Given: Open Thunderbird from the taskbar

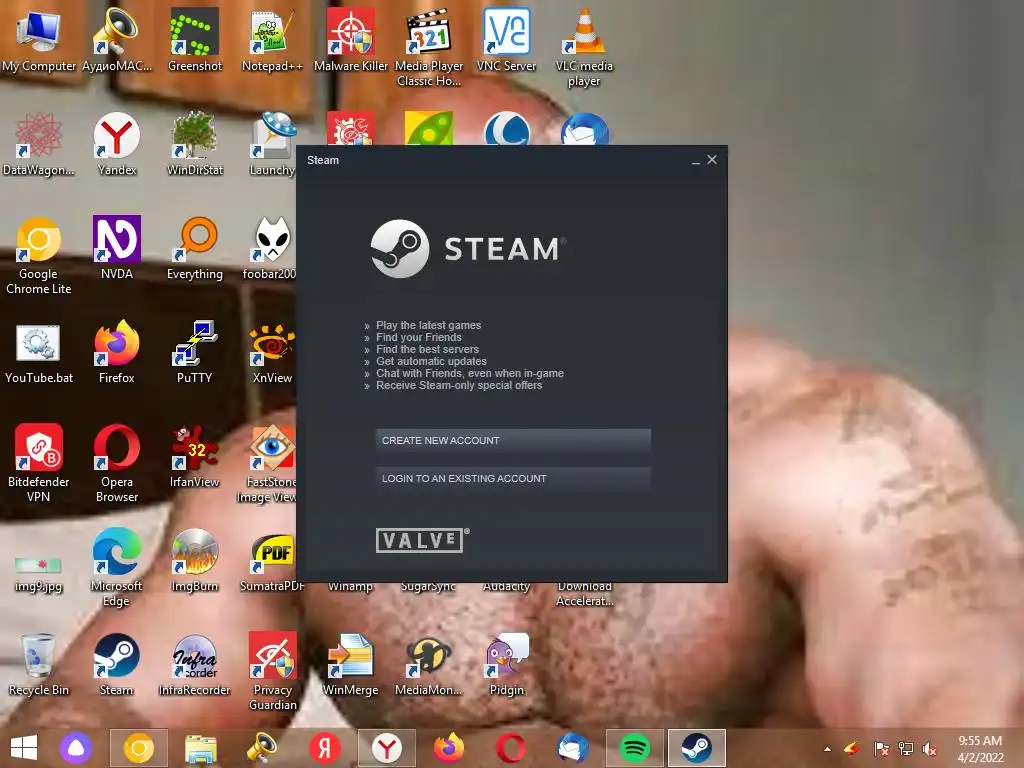Looking at the screenshot, I should 573,748.
